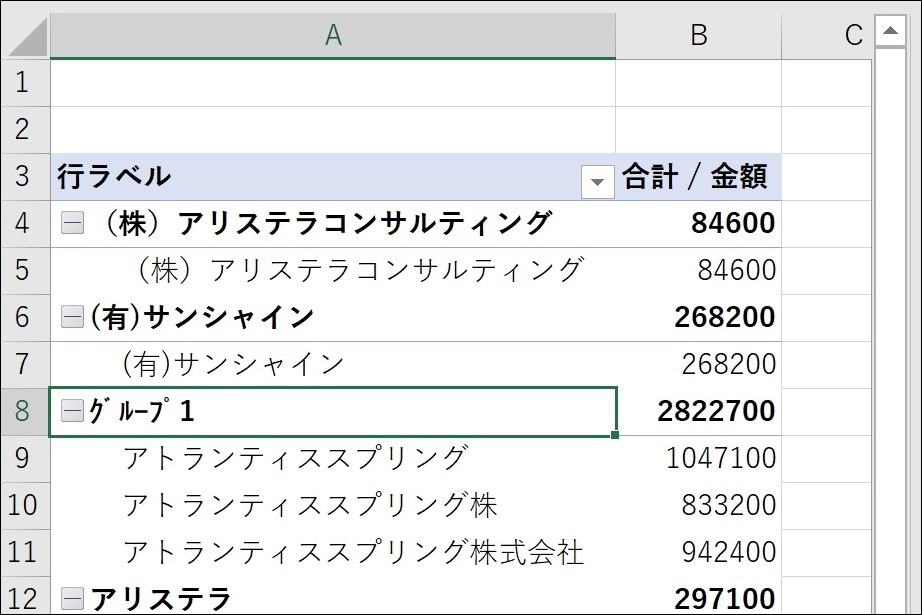Select the (有)サンシャイン child item in row 7
The height and width of the screenshot is (615, 922).
tap(233, 364)
